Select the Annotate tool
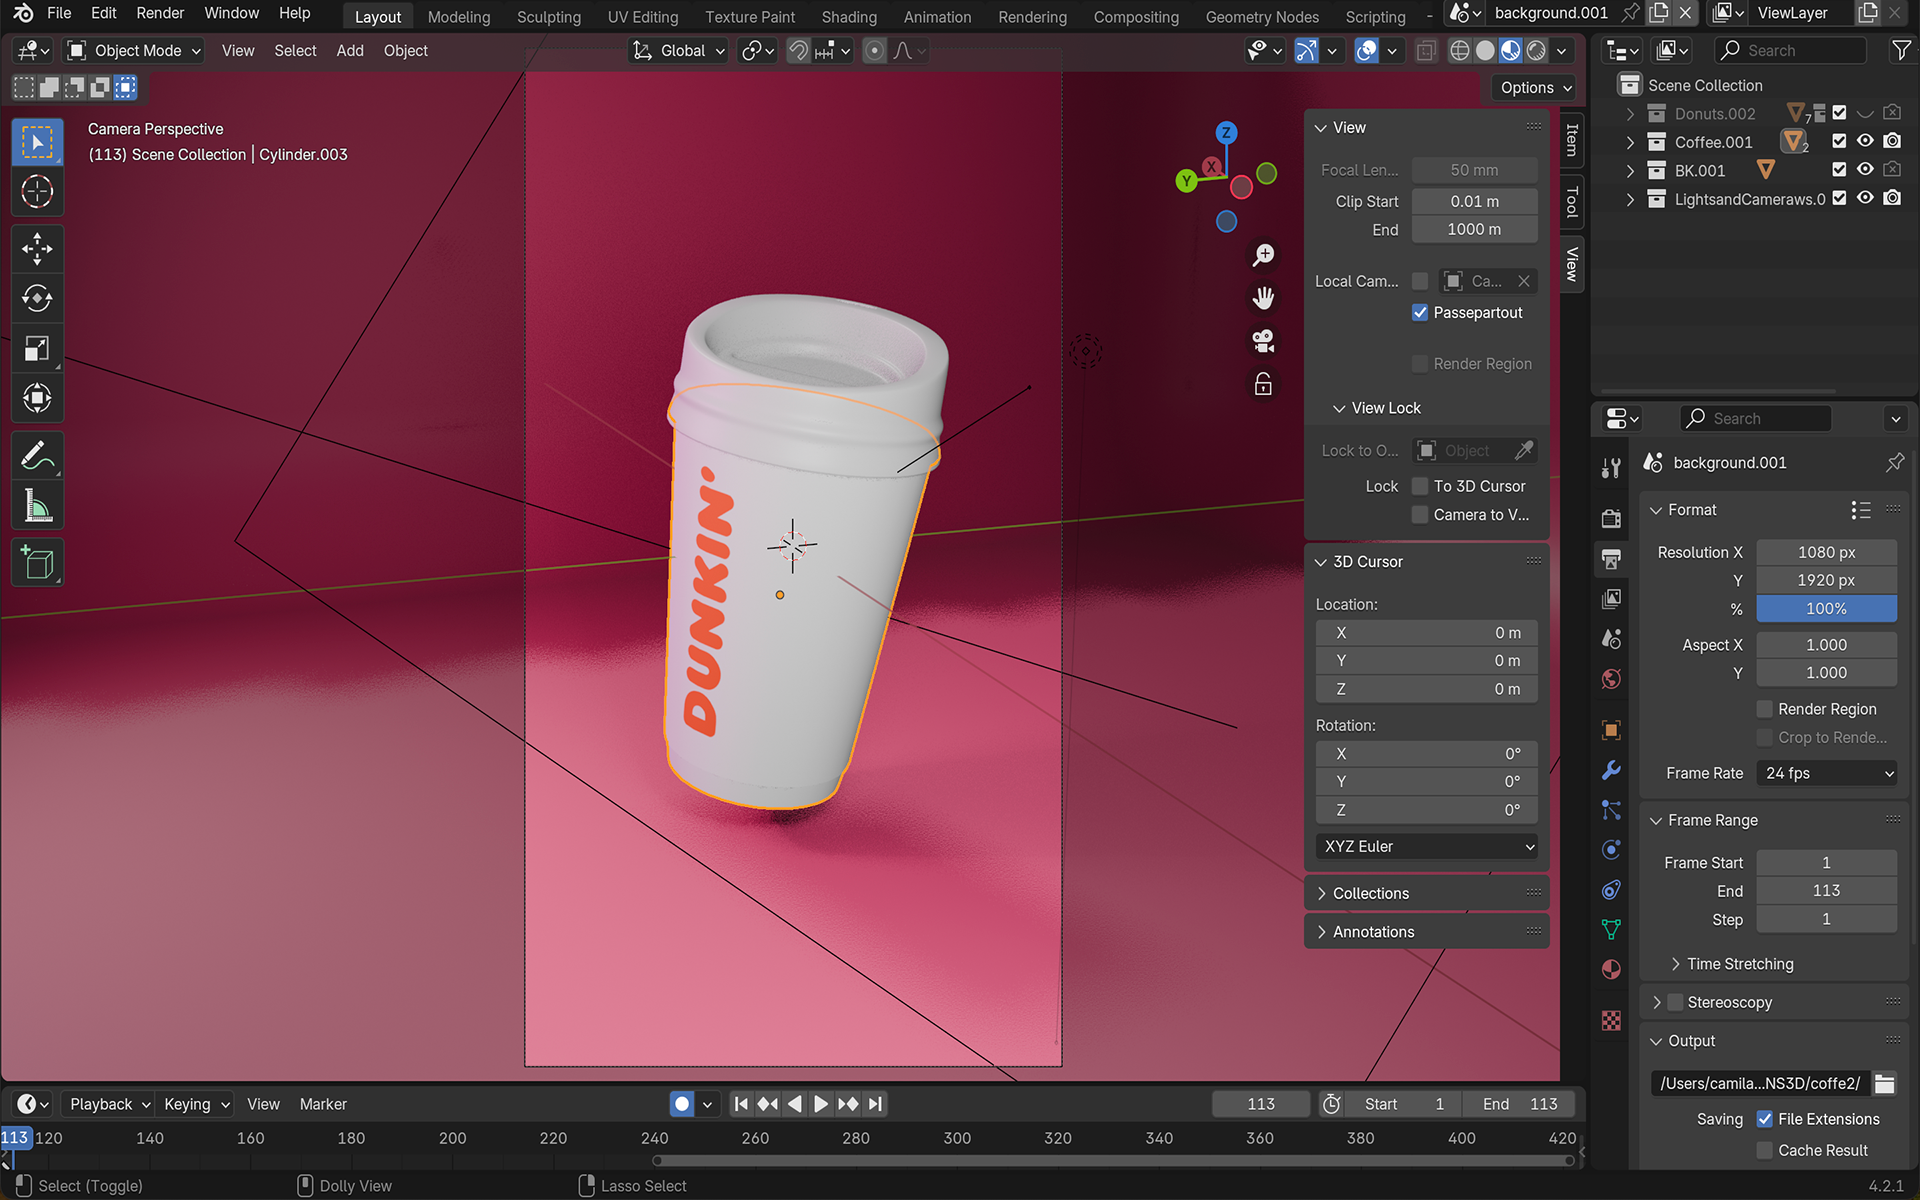This screenshot has width=1920, height=1200. 38,456
